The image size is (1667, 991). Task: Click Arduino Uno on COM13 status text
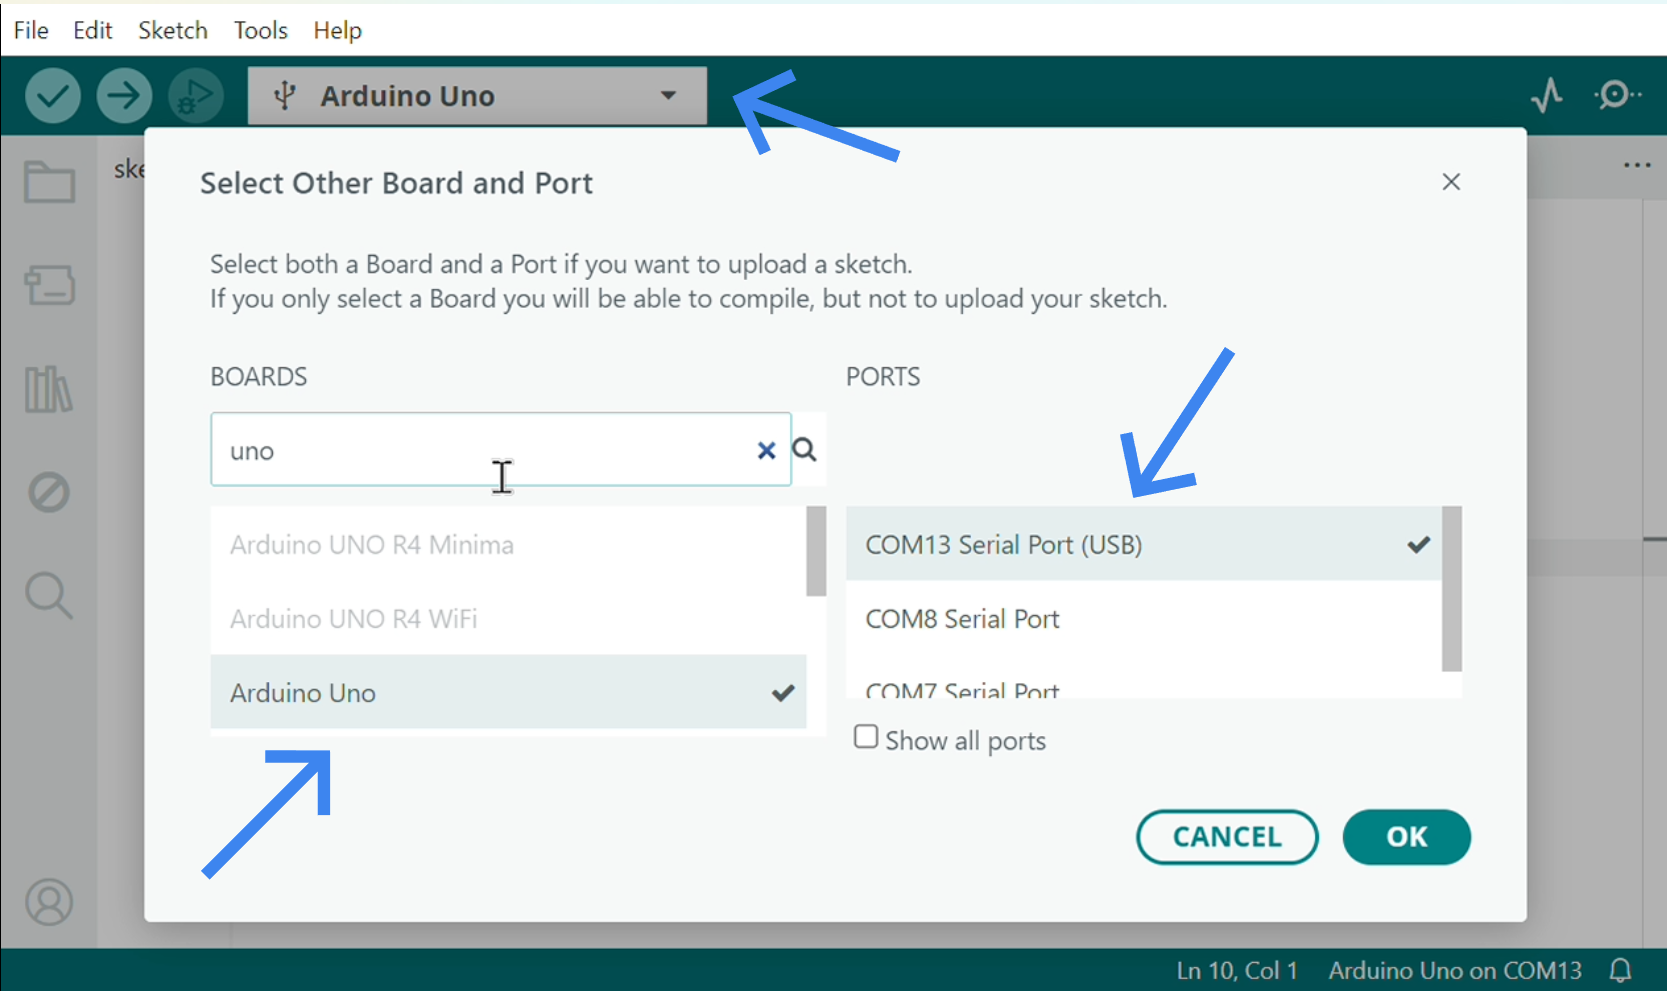tap(1455, 970)
